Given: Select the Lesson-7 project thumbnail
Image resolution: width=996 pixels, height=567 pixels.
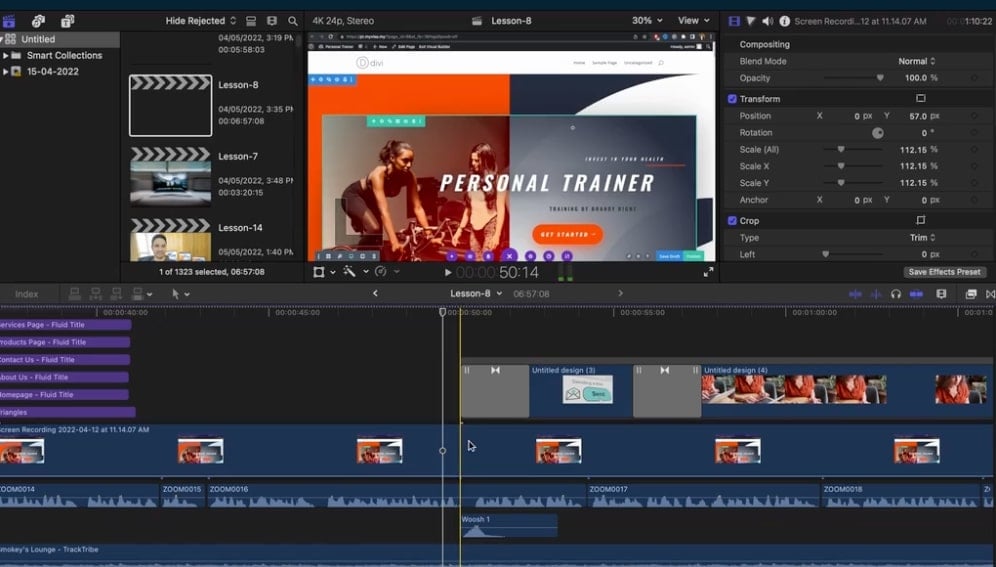Looking at the screenshot, I should [170, 175].
